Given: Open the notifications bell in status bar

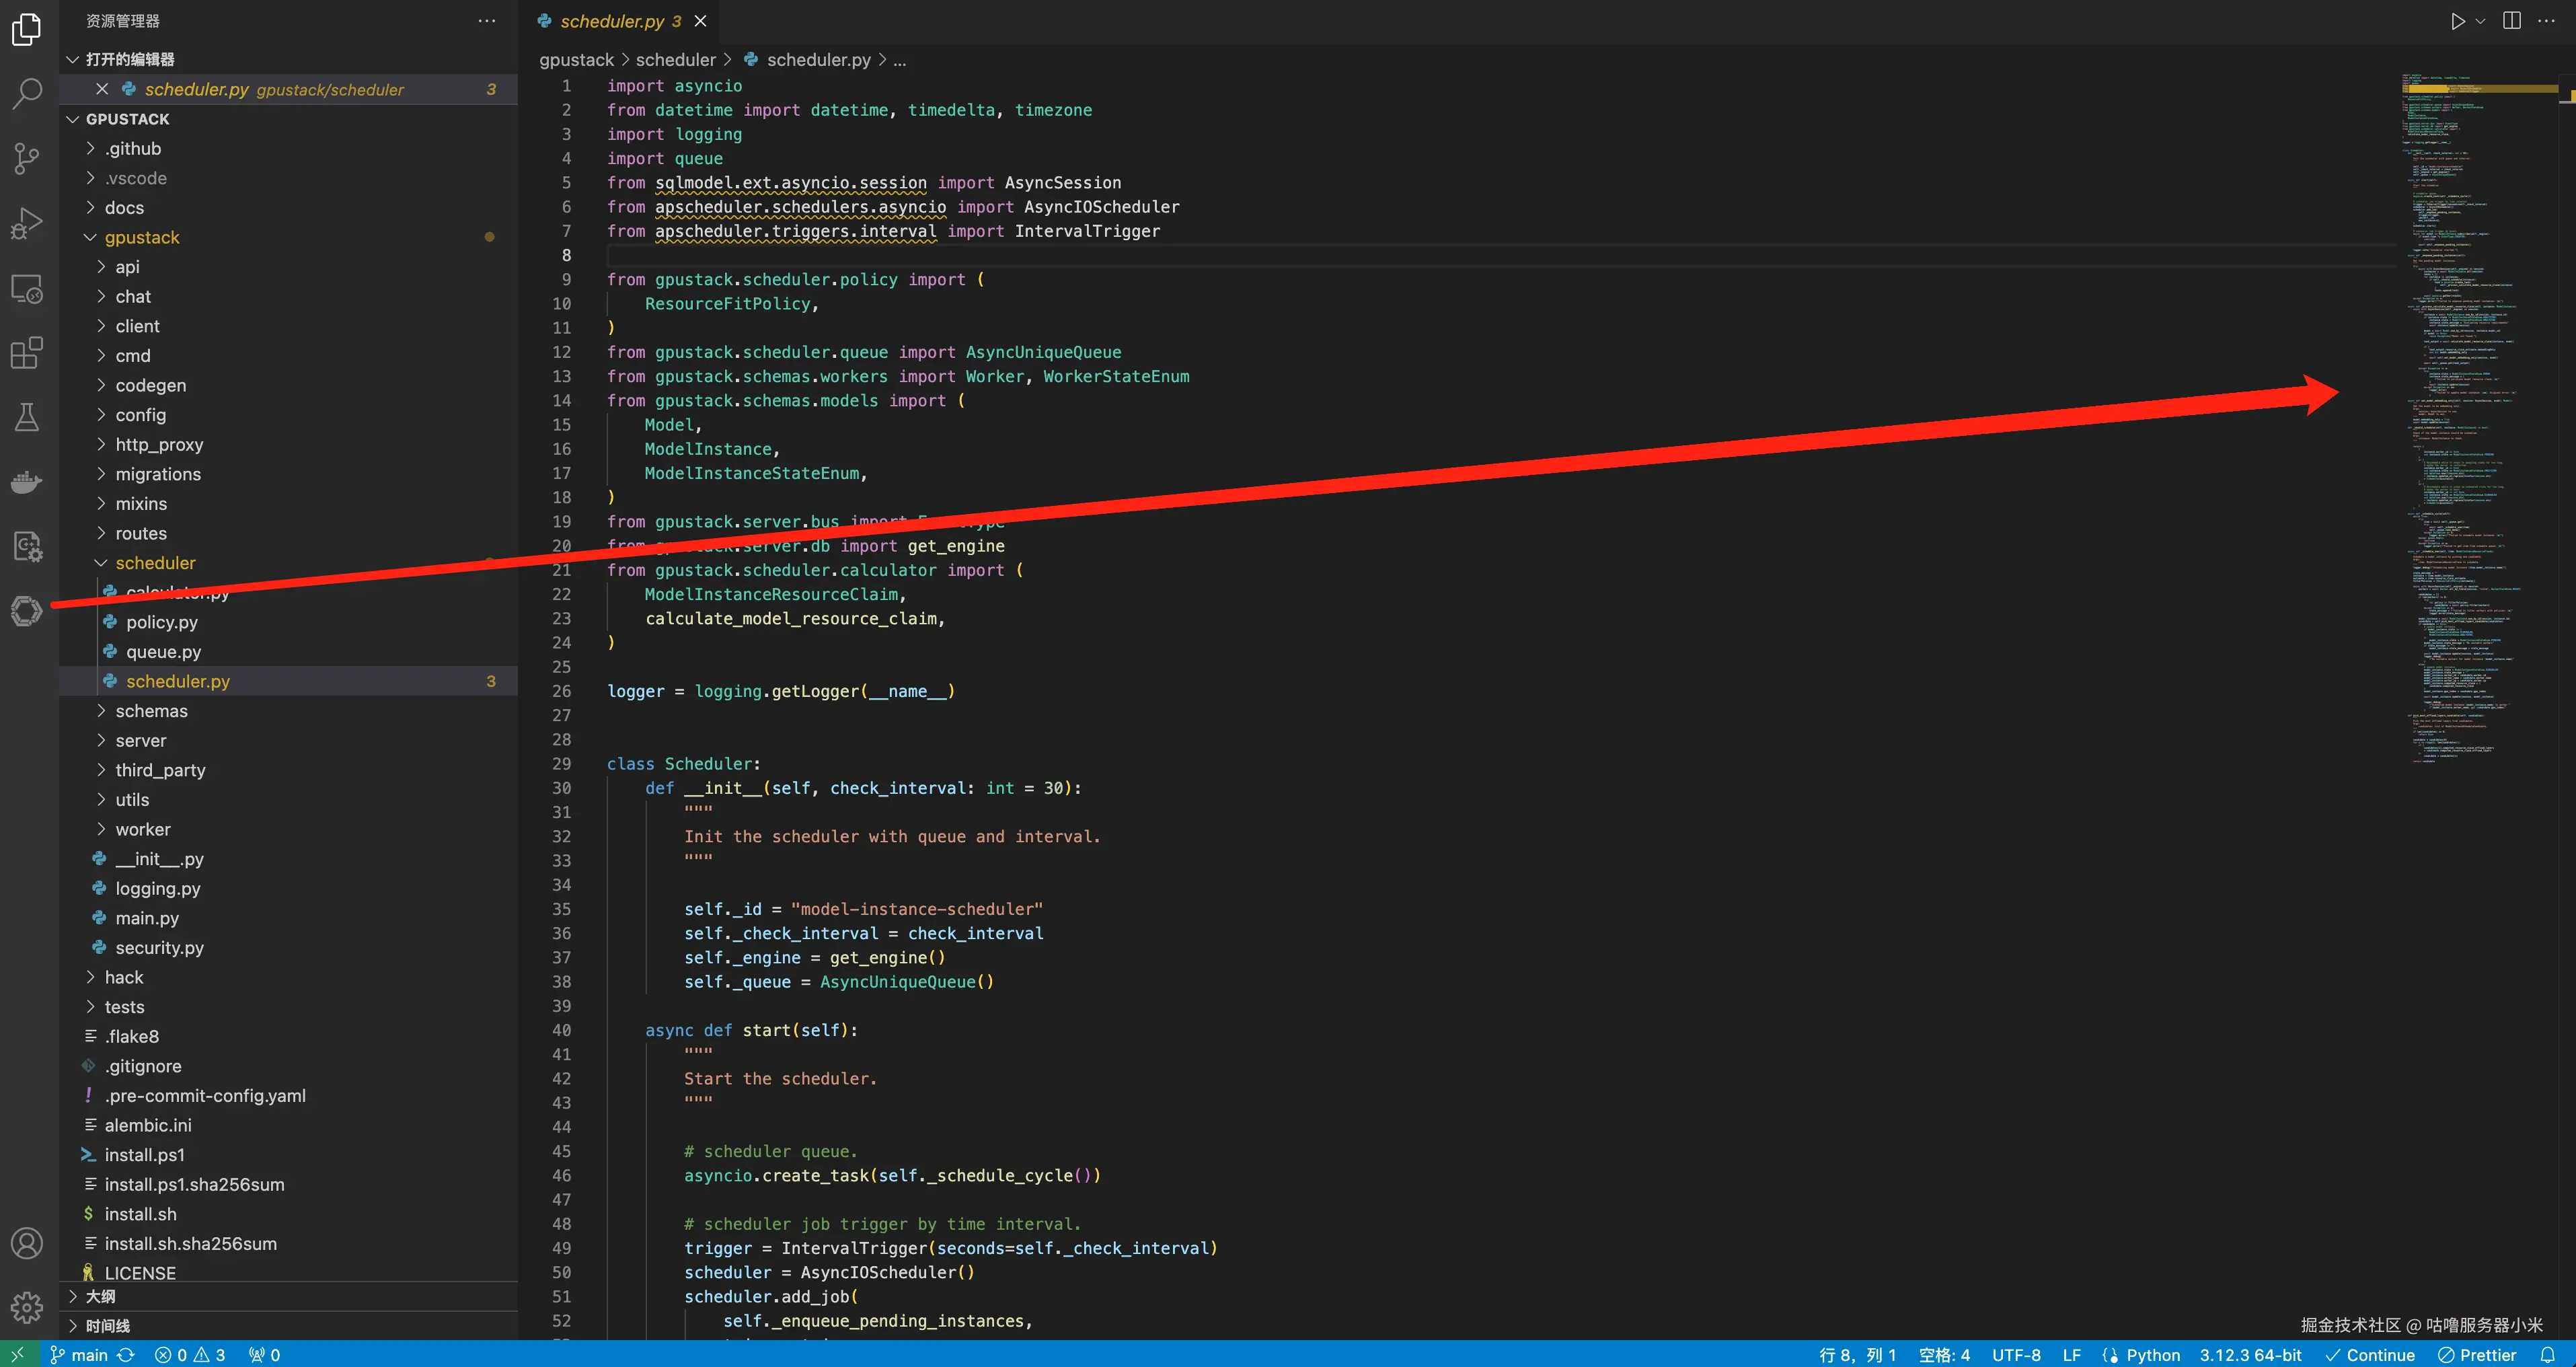Looking at the screenshot, I should [2547, 1355].
